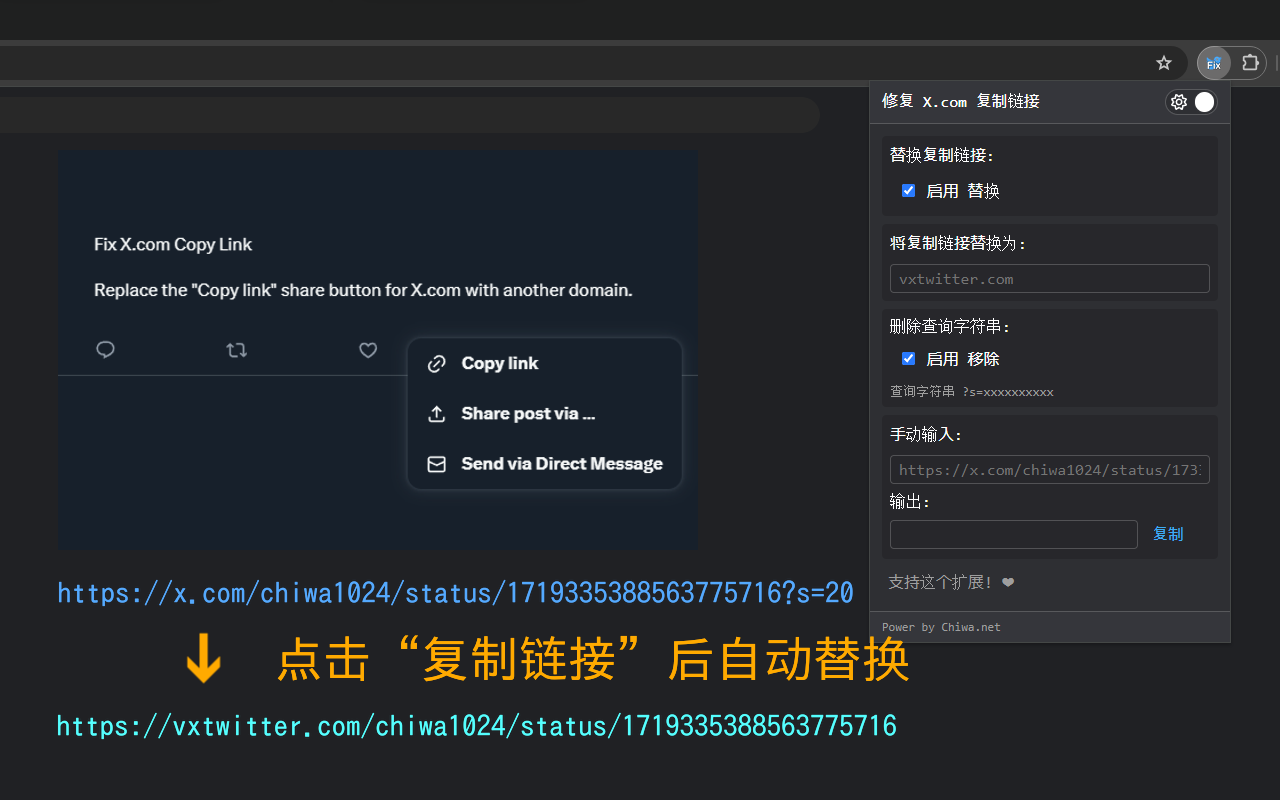The image size is (1280, 800).
Task: Click the vxtwitter.com status URL text
Action: [x=476, y=726]
